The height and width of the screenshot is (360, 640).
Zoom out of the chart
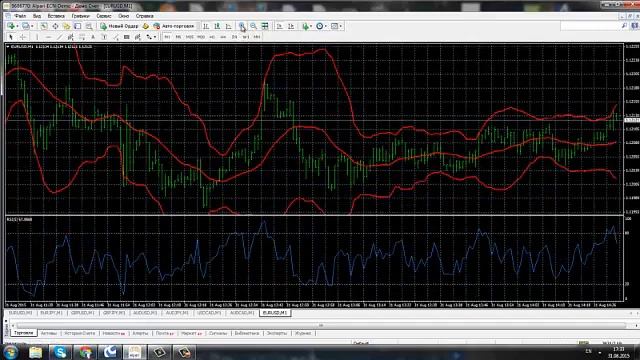(253, 26)
